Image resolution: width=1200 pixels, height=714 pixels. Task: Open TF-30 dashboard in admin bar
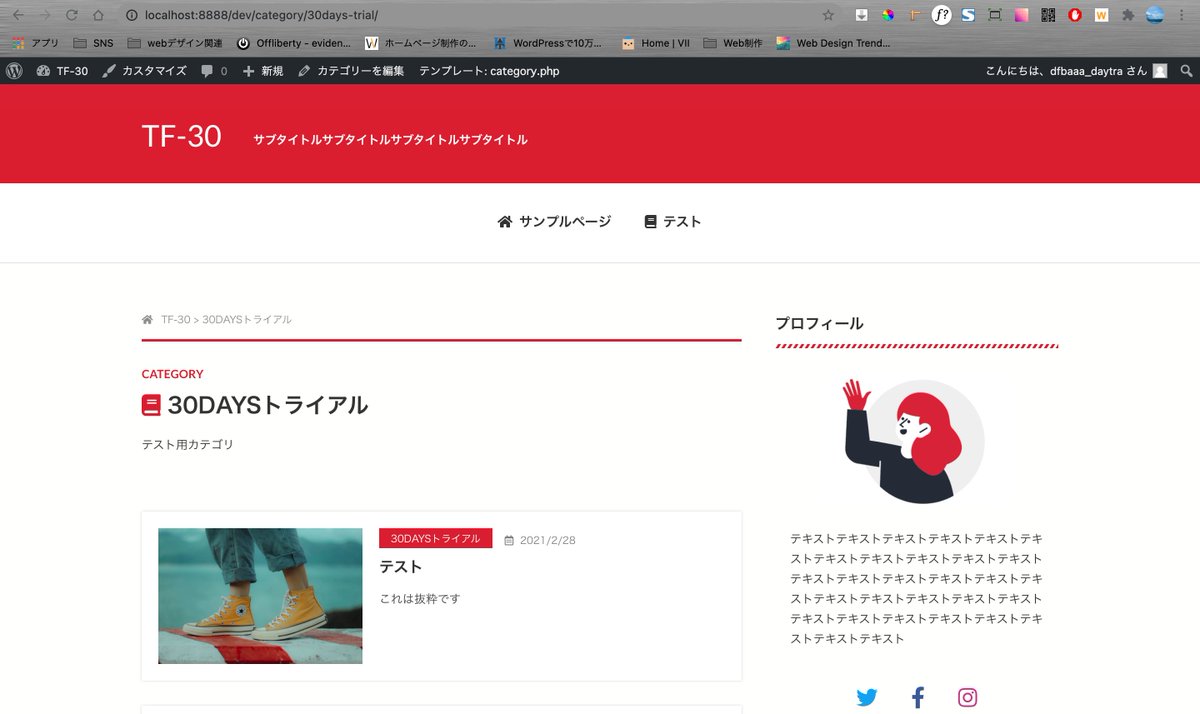[x=62, y=71]
